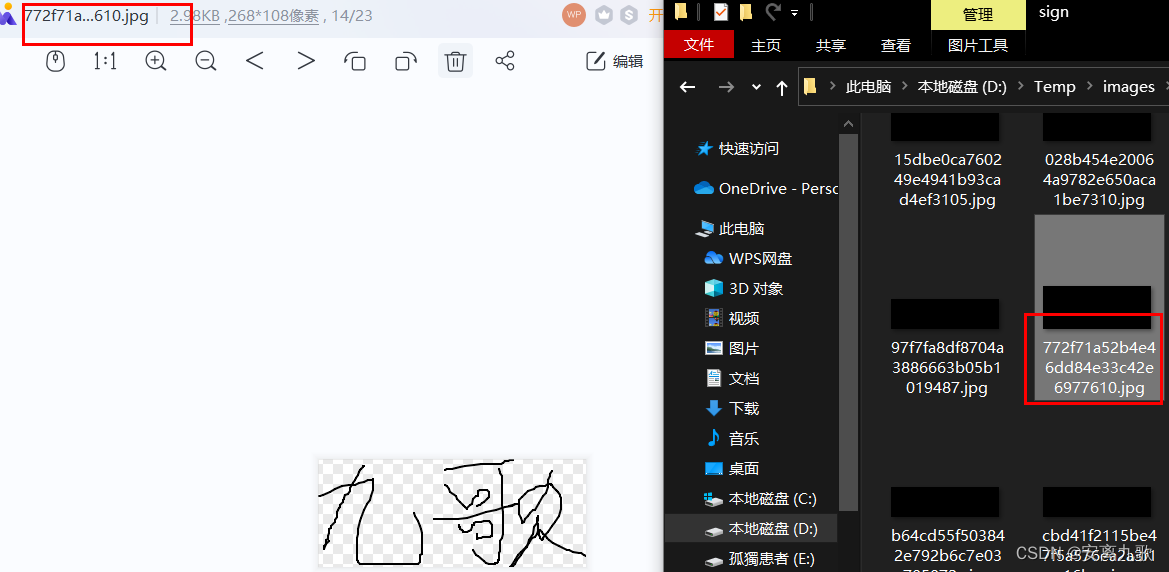This screenshot has height=572, width=1169.
Task: Expand the chevron after Temp in breadcrumb
Action: coord(1090,87)
